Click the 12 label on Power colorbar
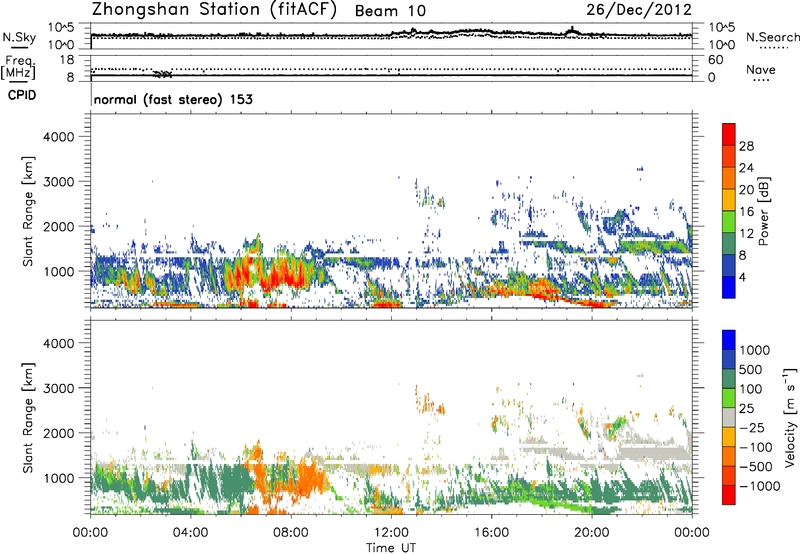Image resolution: width=800 pixels, height=554 pixels. pos(746,234)
